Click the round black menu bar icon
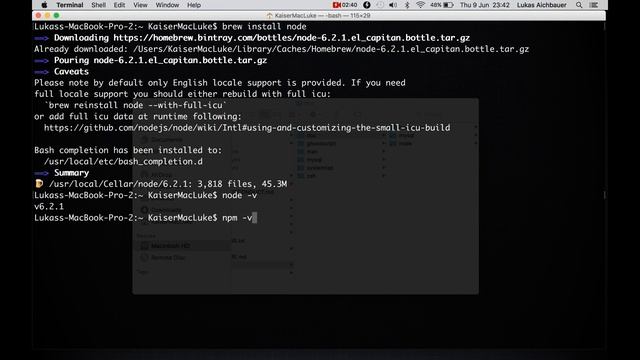 click(367, 5)
